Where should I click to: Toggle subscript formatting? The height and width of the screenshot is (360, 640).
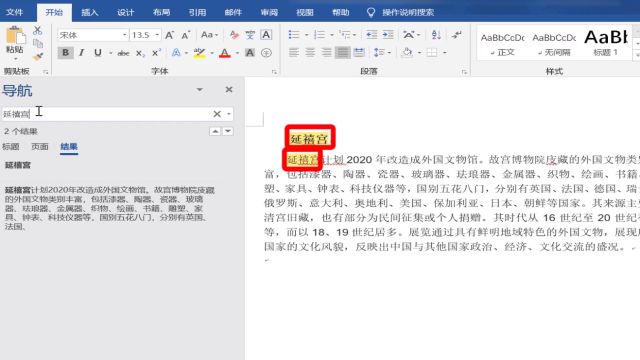pos(140,53)
